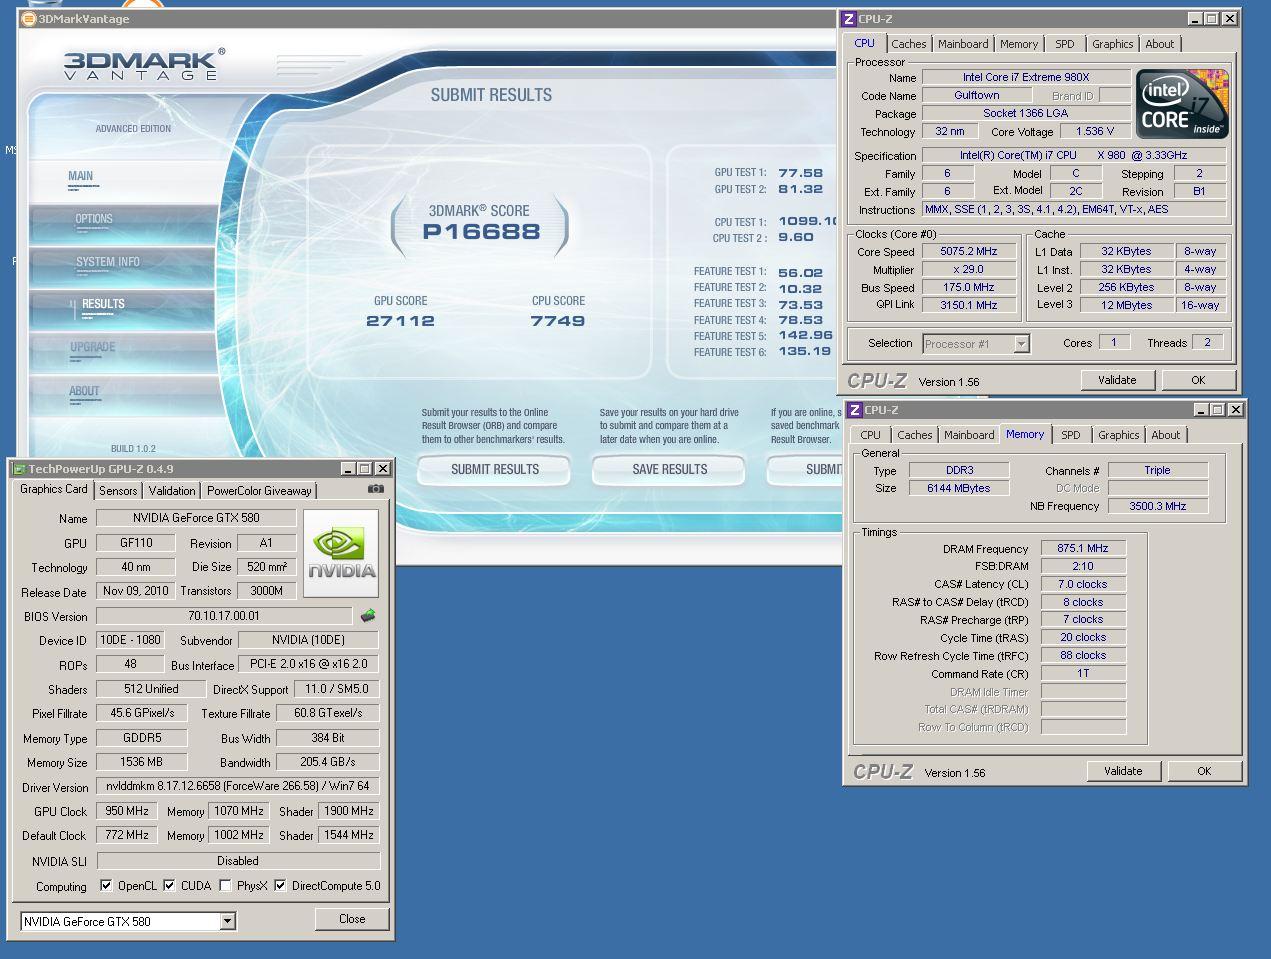Click the NVIDIA logo in GPU-Z
Image resolution: width=1271 pixels, height=959 pixels.
click(x=341, y=555)
